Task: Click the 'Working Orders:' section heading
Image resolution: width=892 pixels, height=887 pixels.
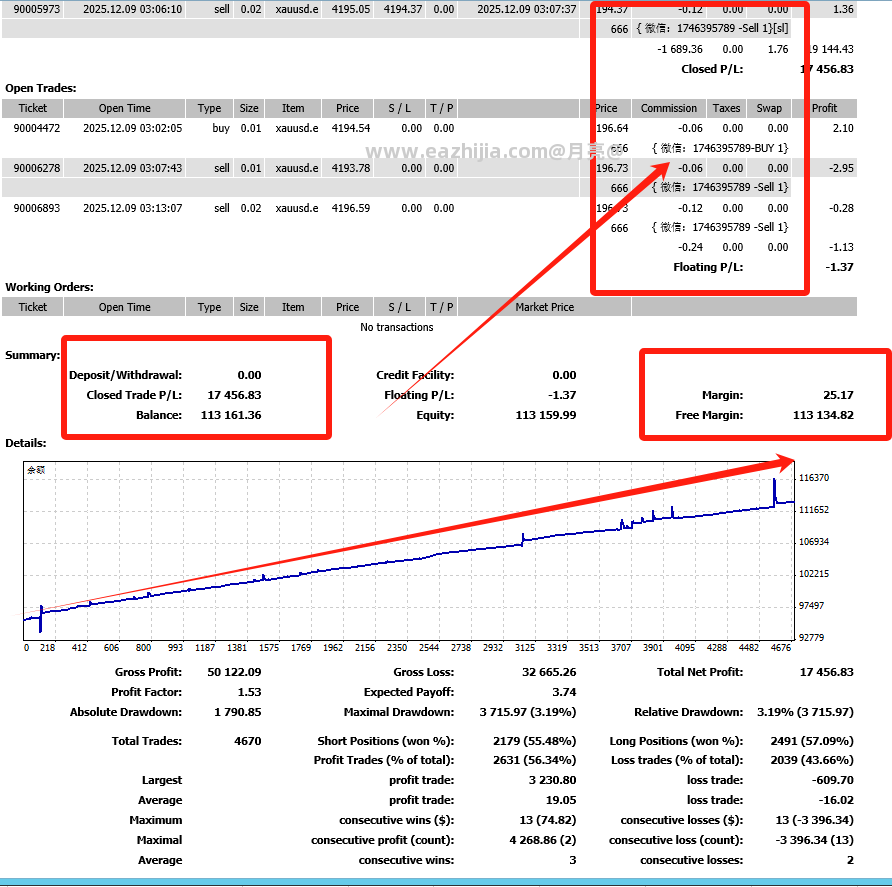Action: click(49, 287)
